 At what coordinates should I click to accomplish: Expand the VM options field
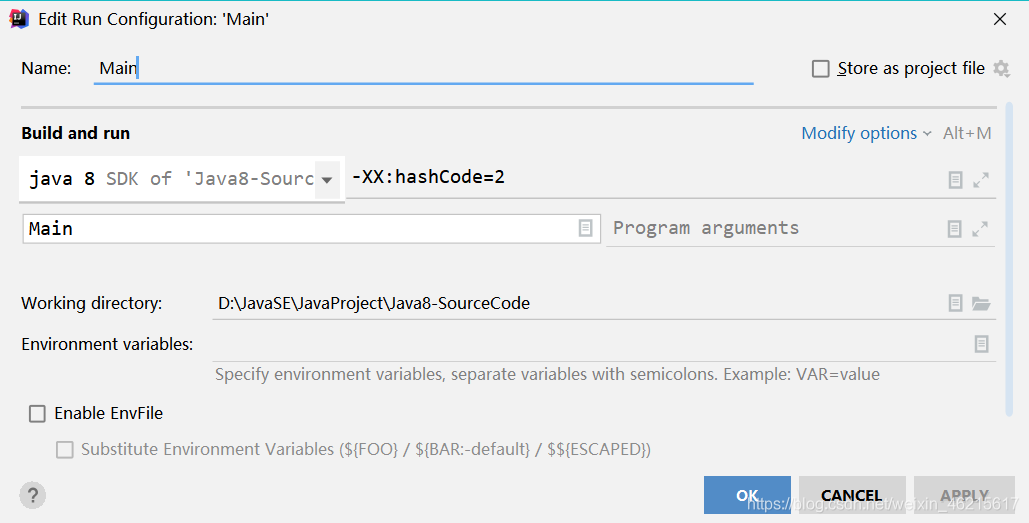pyautogui.click(x=981, y=180)
